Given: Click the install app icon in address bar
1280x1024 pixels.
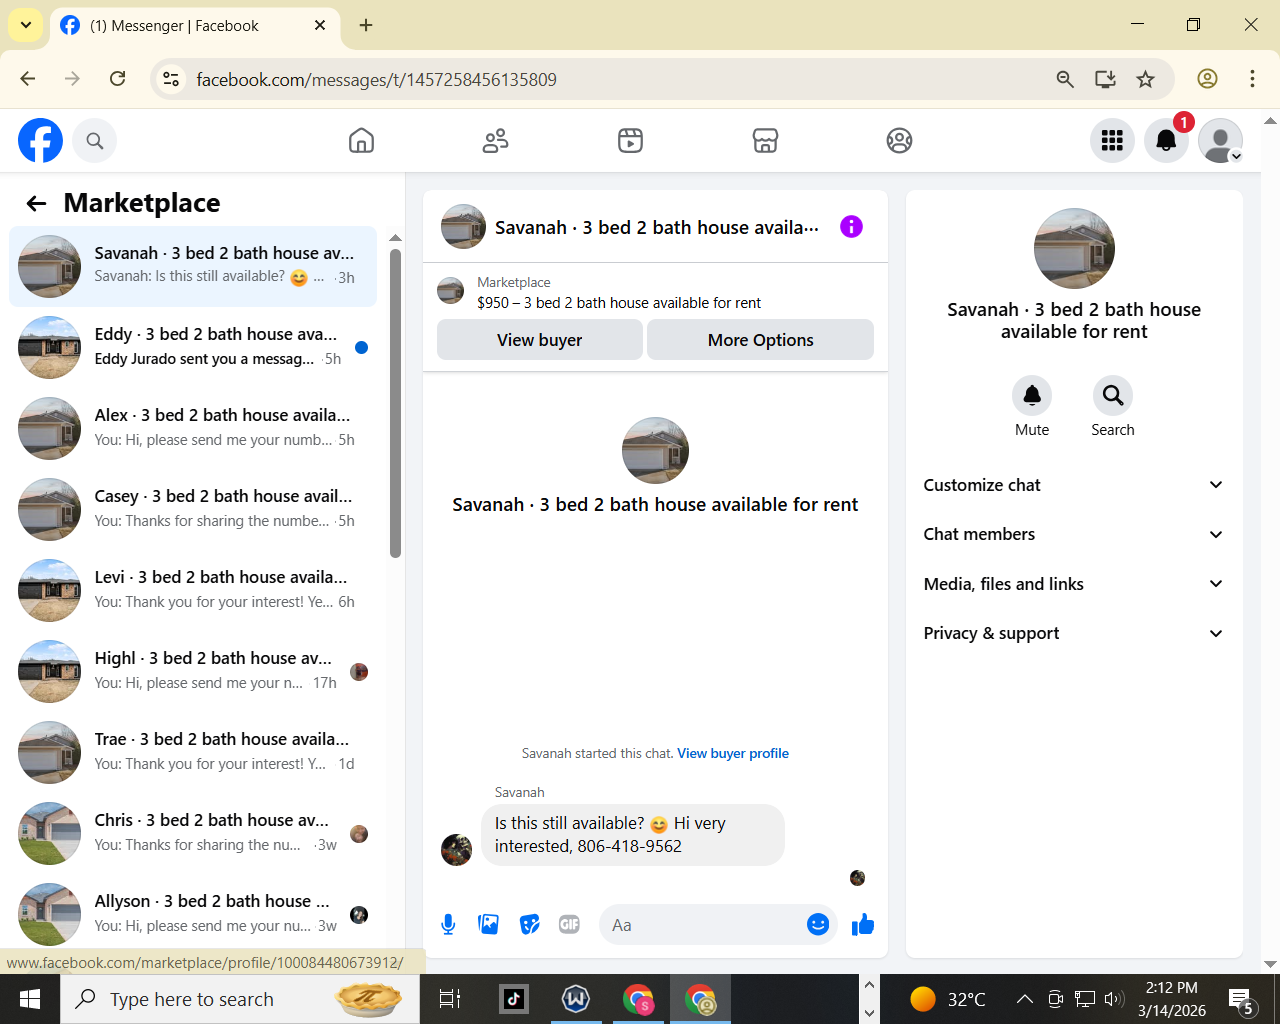Looking at the screenshot, I should coord(1105,79).
